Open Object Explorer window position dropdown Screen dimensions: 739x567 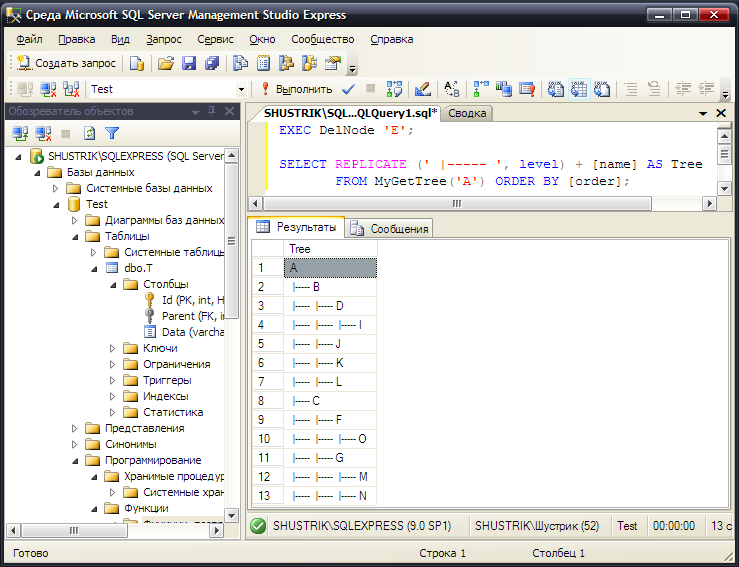[x=195, y=112]
